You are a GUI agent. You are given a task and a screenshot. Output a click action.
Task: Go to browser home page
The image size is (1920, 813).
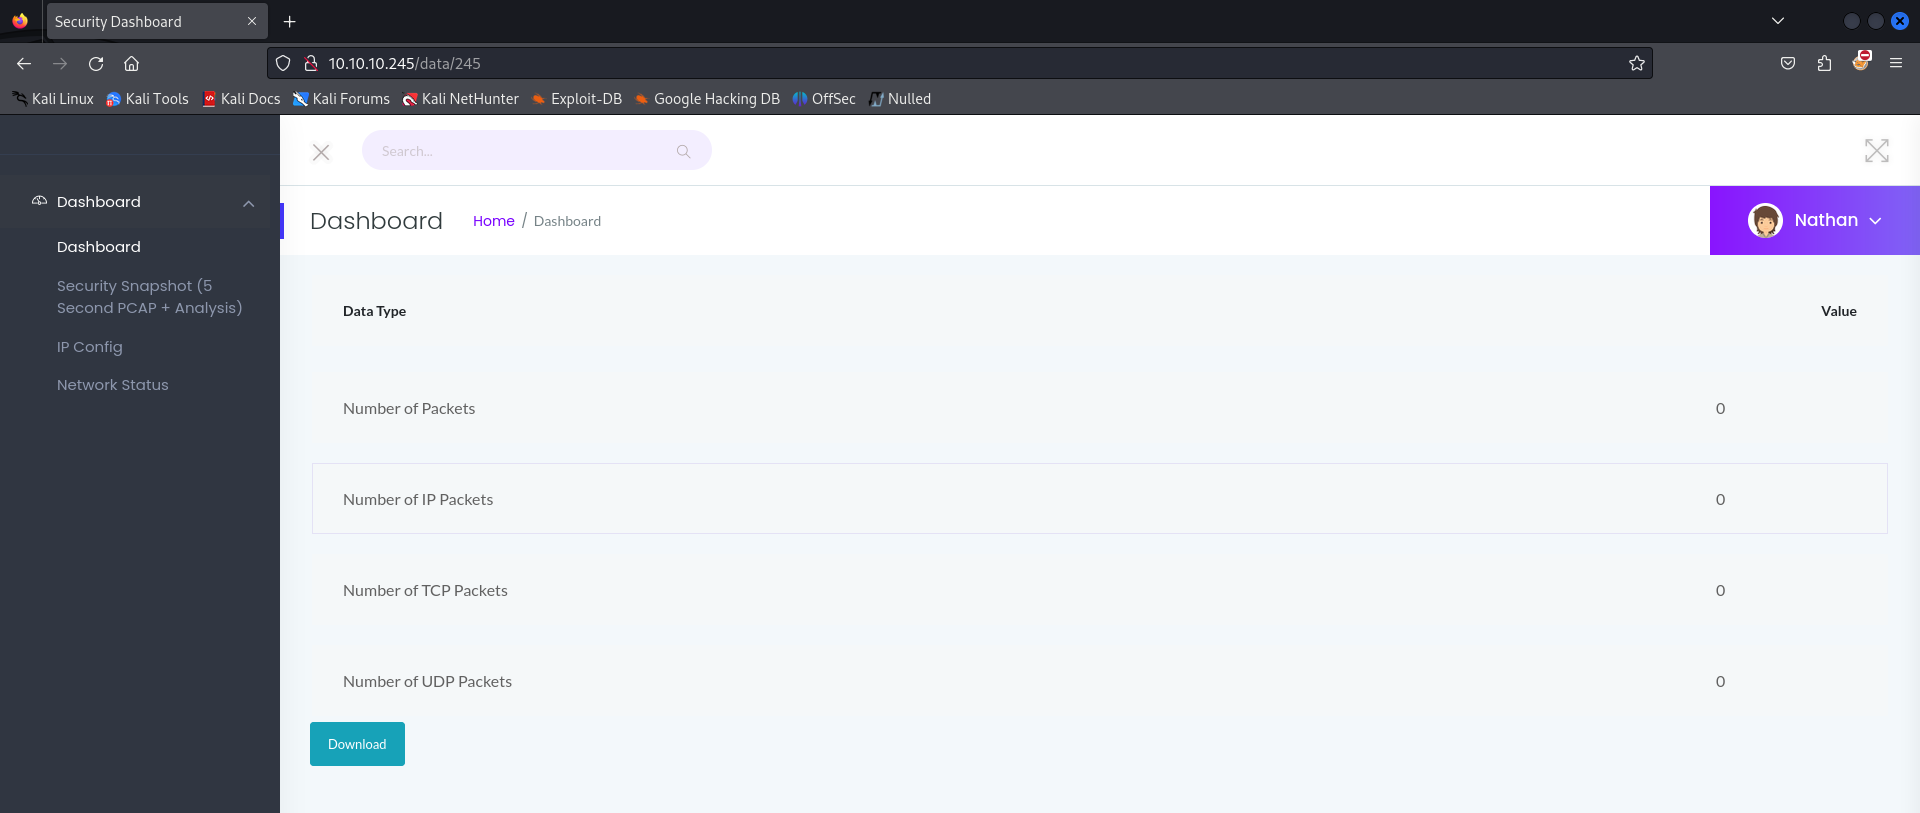(131, 63)
